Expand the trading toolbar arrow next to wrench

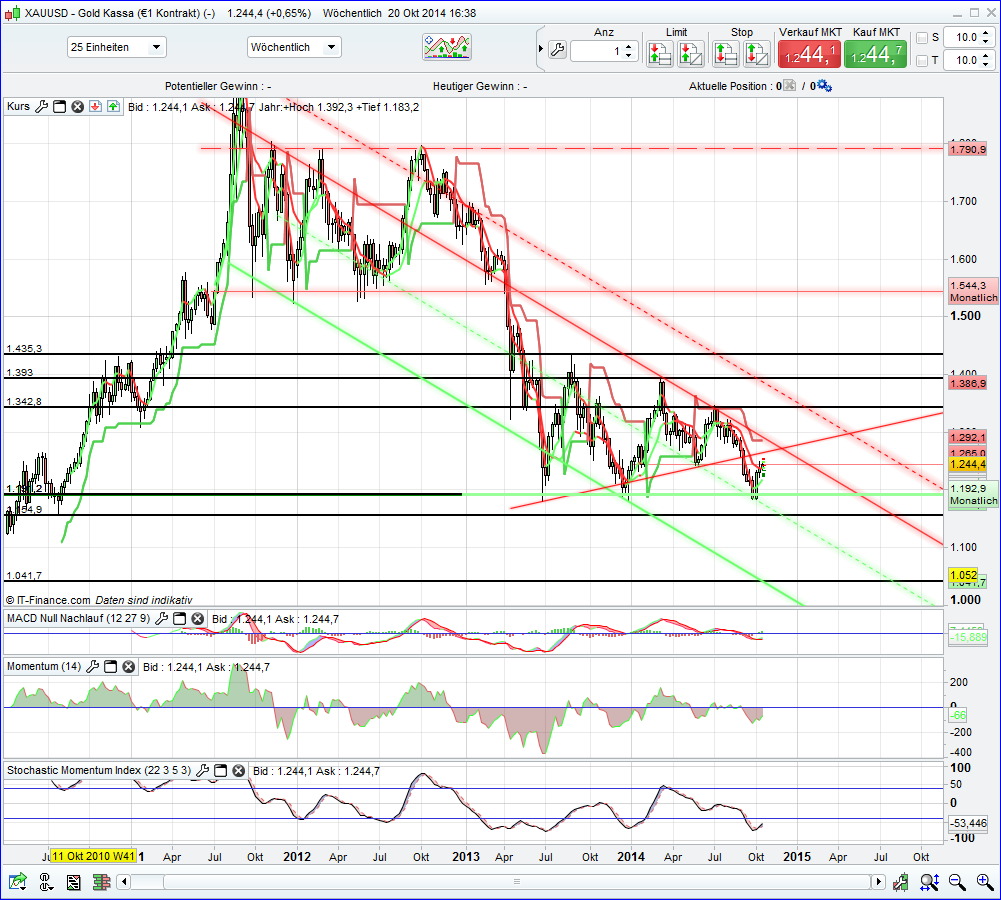(x=541, y=47)
